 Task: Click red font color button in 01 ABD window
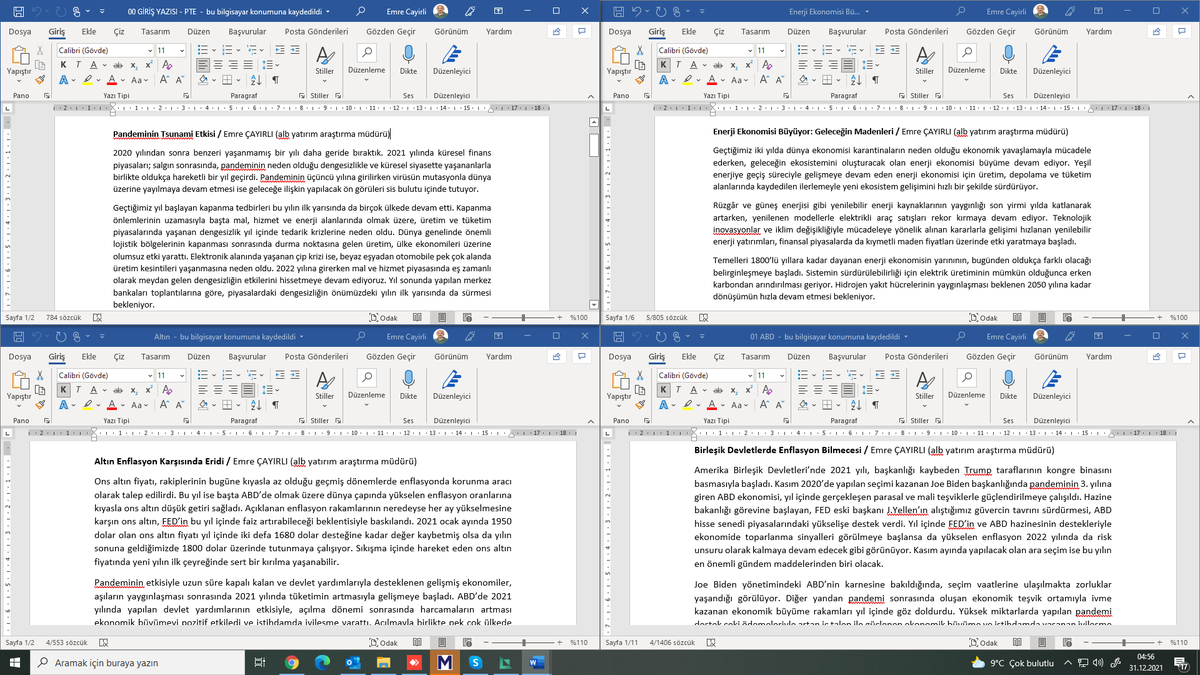pos(711,404)
